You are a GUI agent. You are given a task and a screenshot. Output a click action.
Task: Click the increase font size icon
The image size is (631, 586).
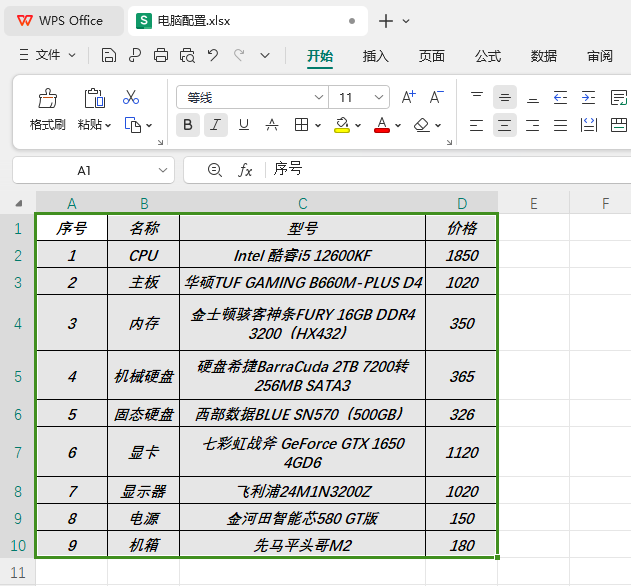point(409,97)
